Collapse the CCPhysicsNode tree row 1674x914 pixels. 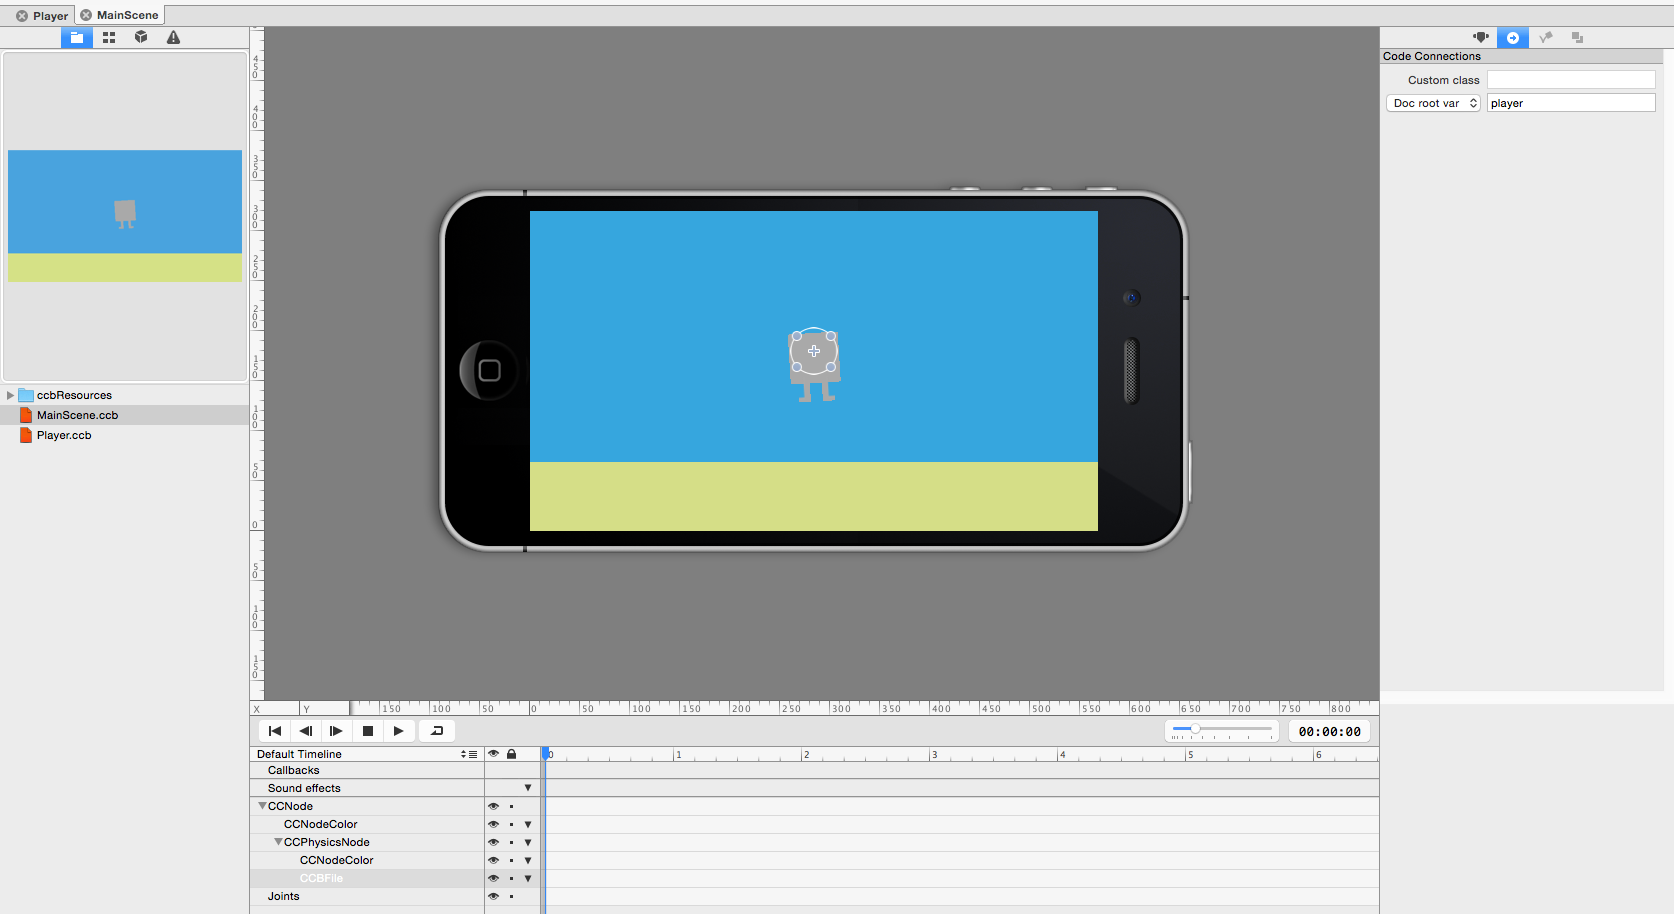[x=278, y=842]
